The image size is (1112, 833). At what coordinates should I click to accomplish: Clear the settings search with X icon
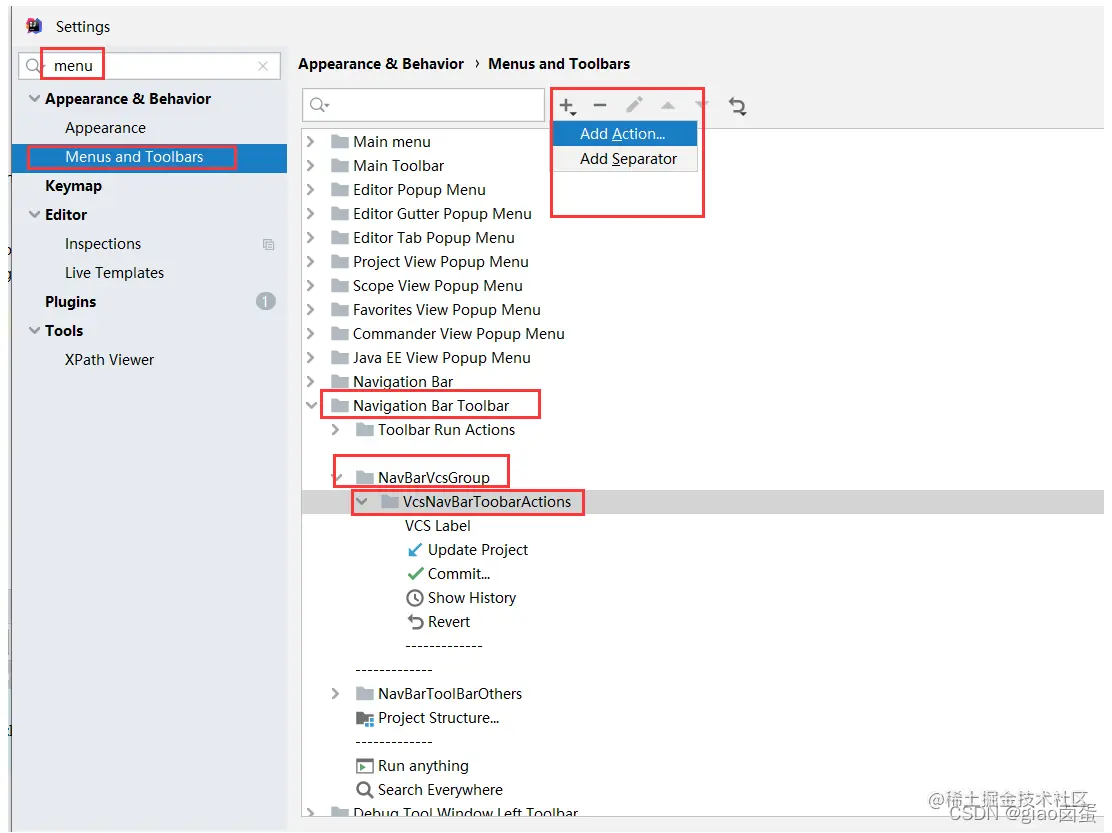[263, 66]
